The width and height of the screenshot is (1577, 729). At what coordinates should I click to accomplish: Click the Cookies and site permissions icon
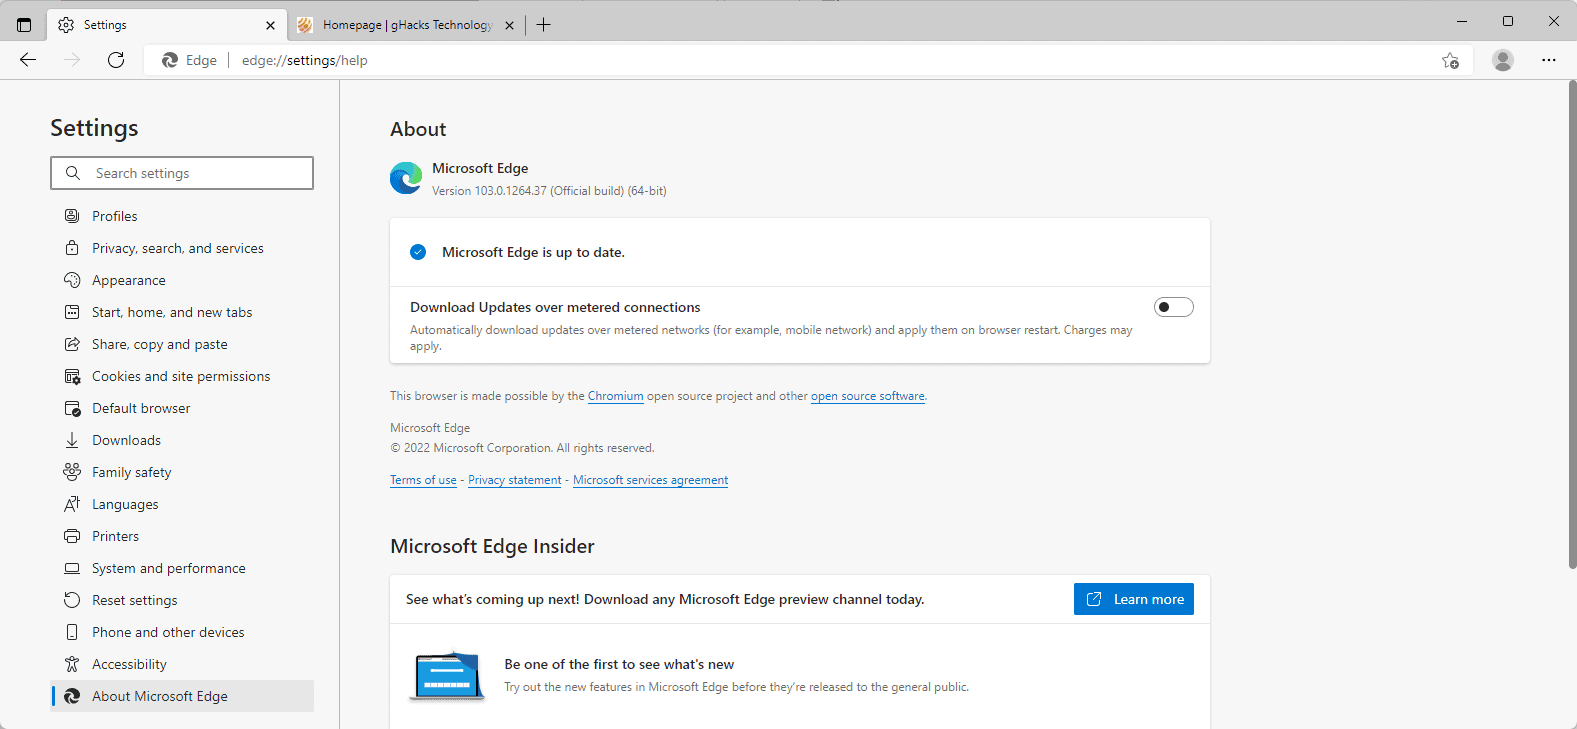click(72, 376)
